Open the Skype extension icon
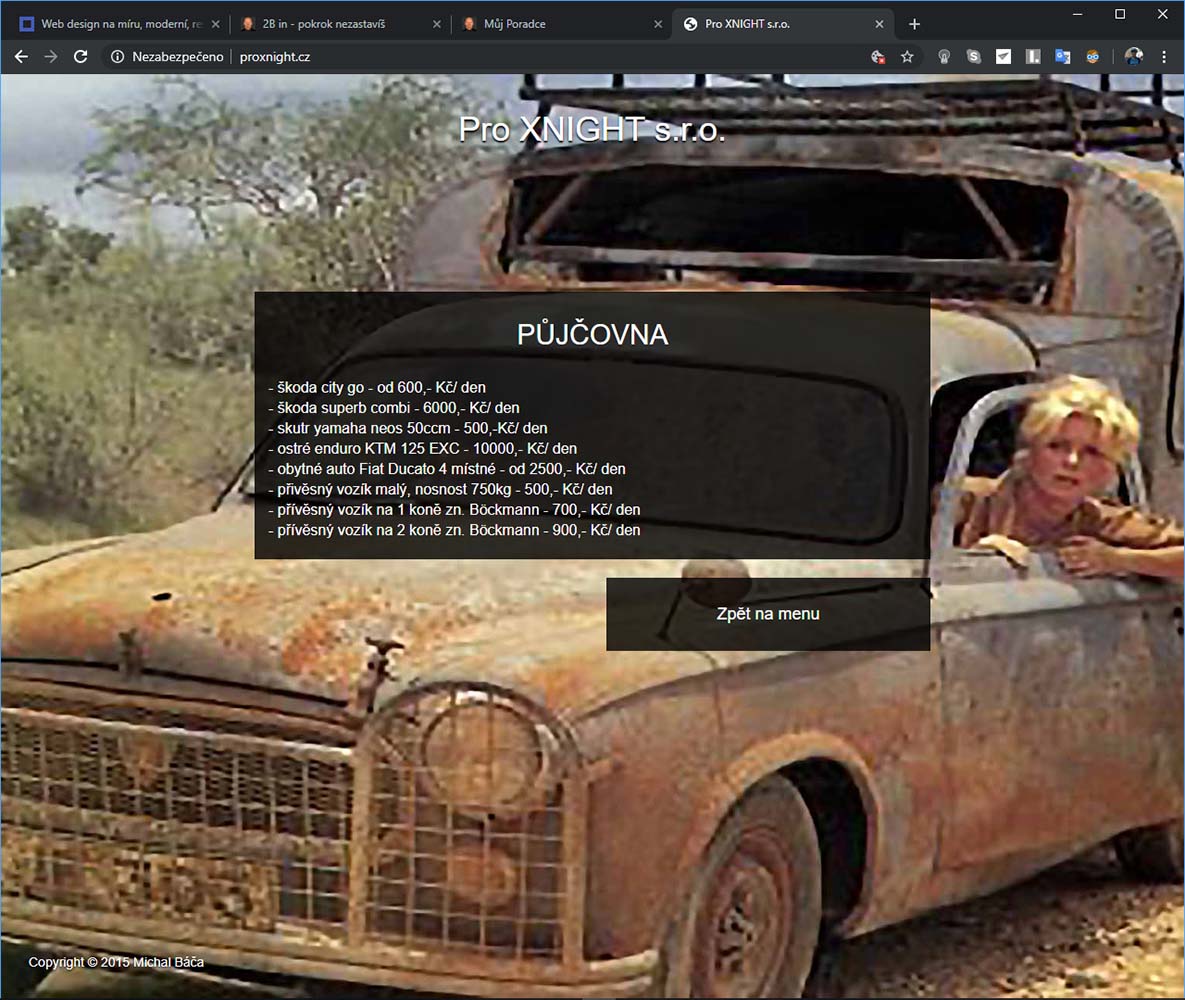This screenshot has height=1000, width=1185. (973, 57)
